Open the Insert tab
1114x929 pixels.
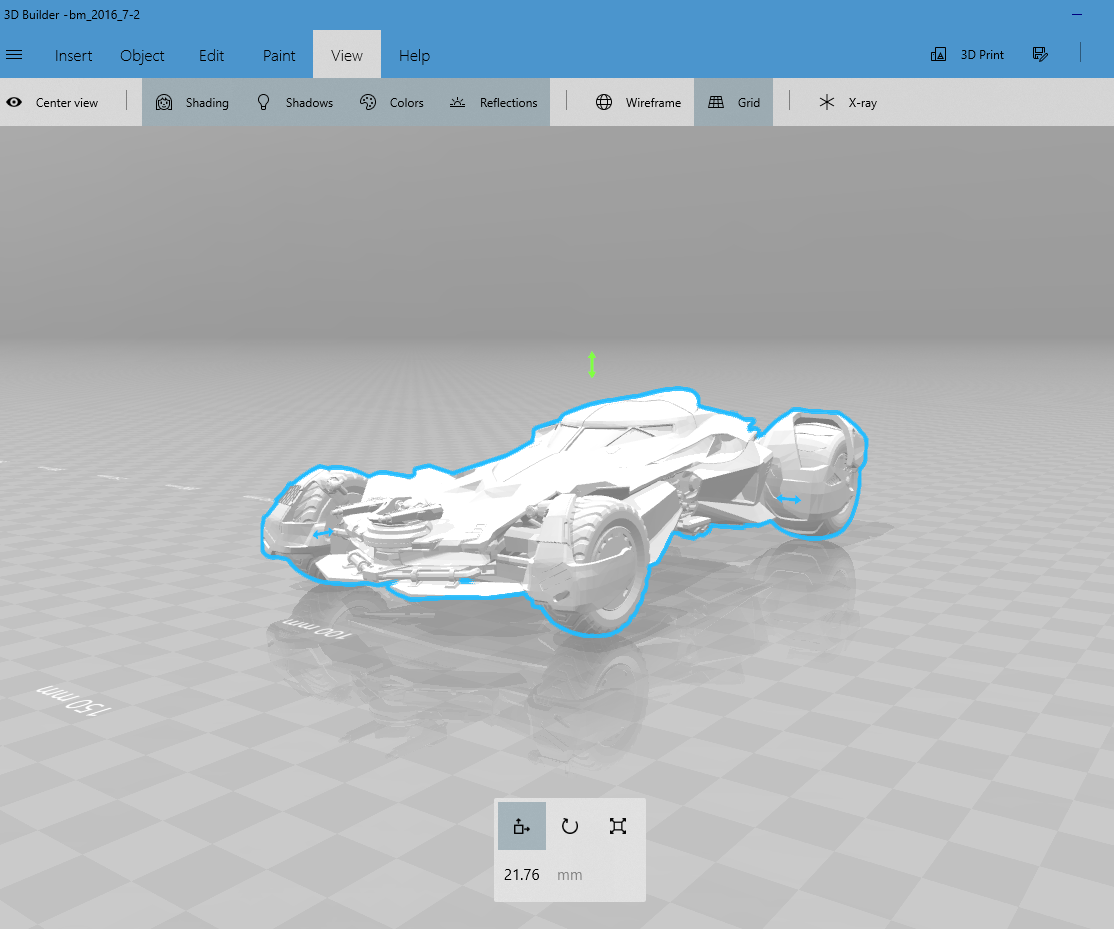(73, 55)
